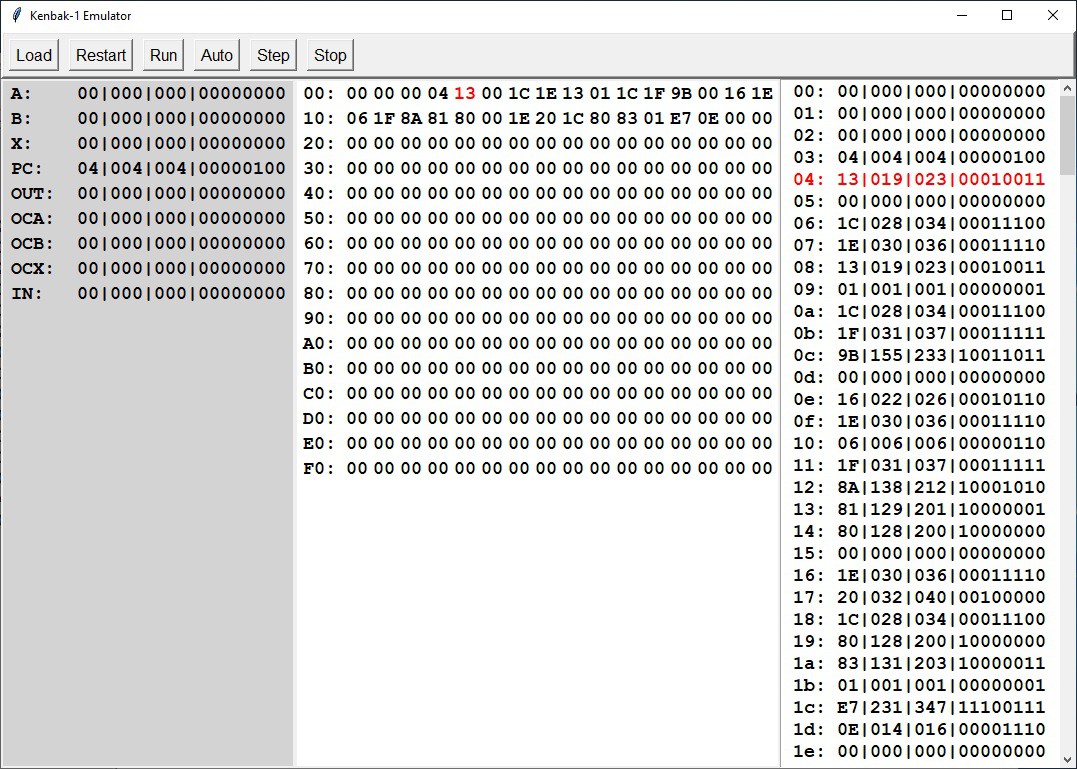This screenshot has width=1077, height=769.
Task: Click the Restart button
Action: click(101, 55)
